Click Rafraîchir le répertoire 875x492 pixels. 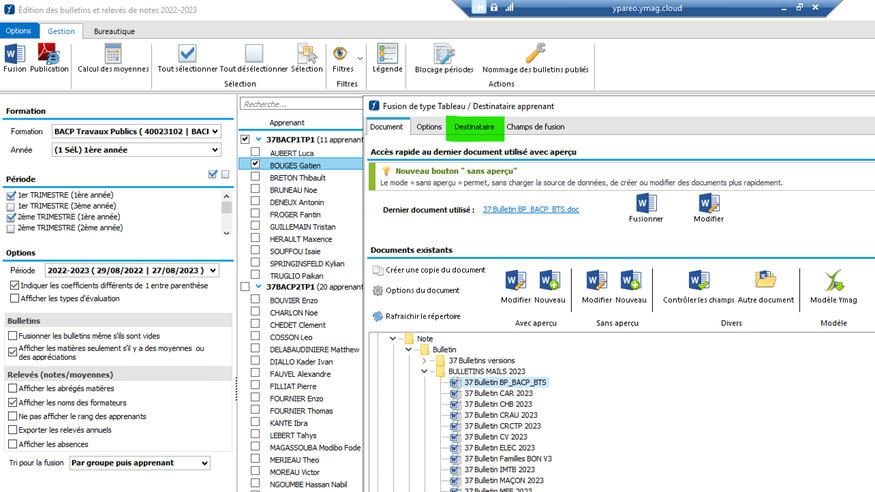pyautogui.click(x=422, y=316)
